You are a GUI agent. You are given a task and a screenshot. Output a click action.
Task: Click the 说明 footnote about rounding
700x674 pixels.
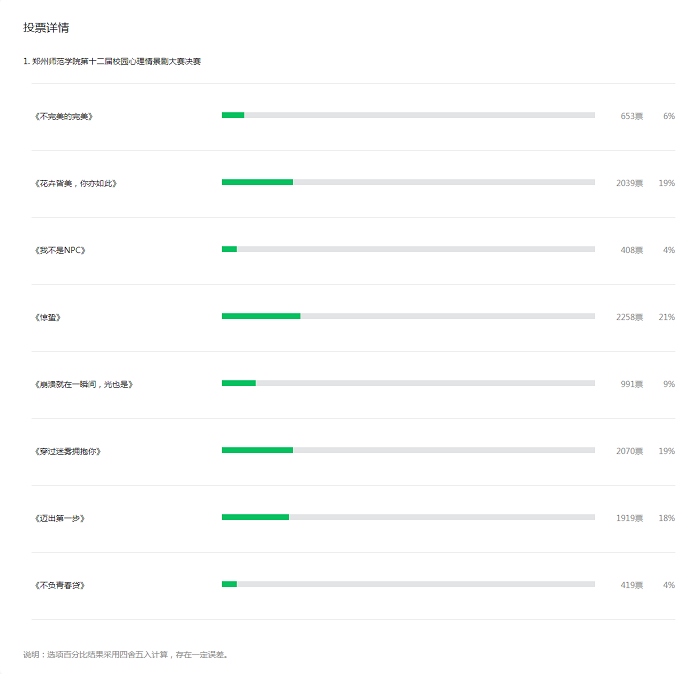[x=127, y=655]
